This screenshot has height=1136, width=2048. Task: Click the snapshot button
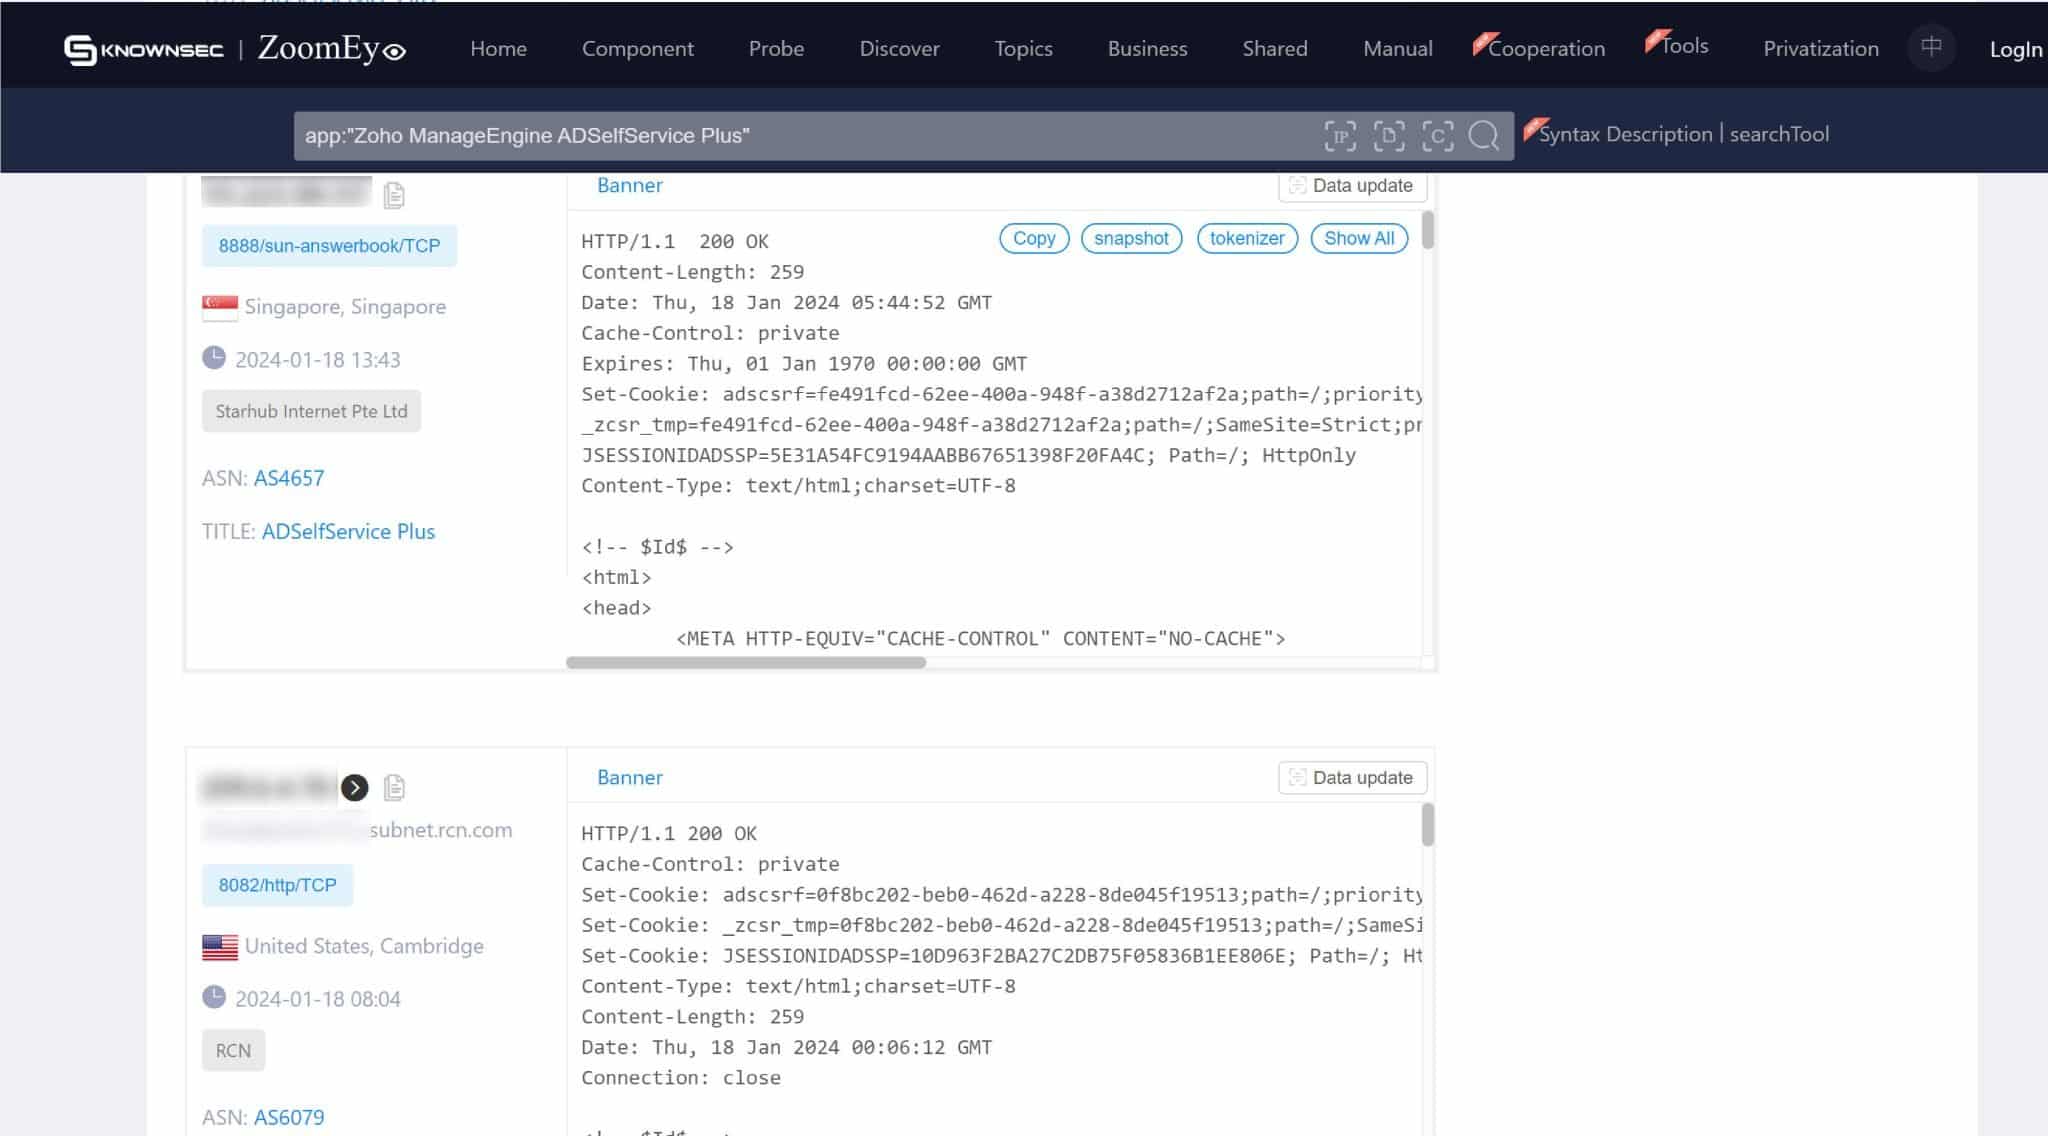coord(1131,238)
